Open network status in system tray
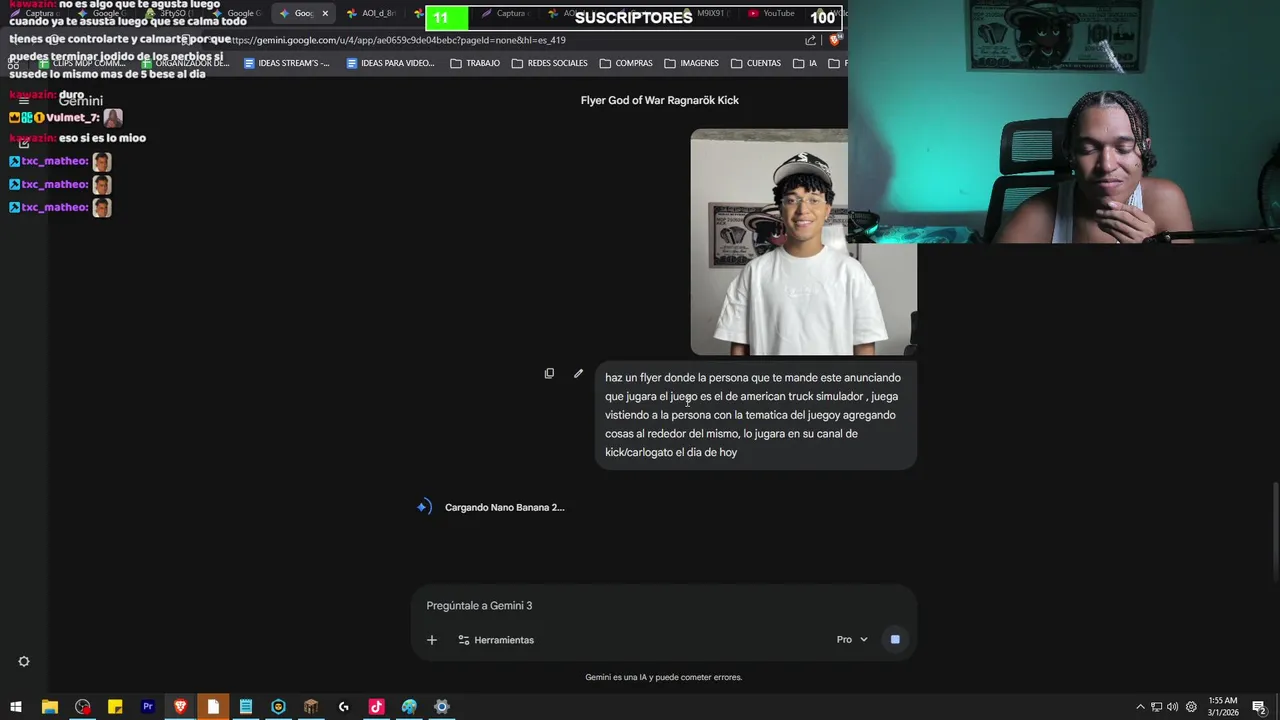 click(x=1156, y=707)
